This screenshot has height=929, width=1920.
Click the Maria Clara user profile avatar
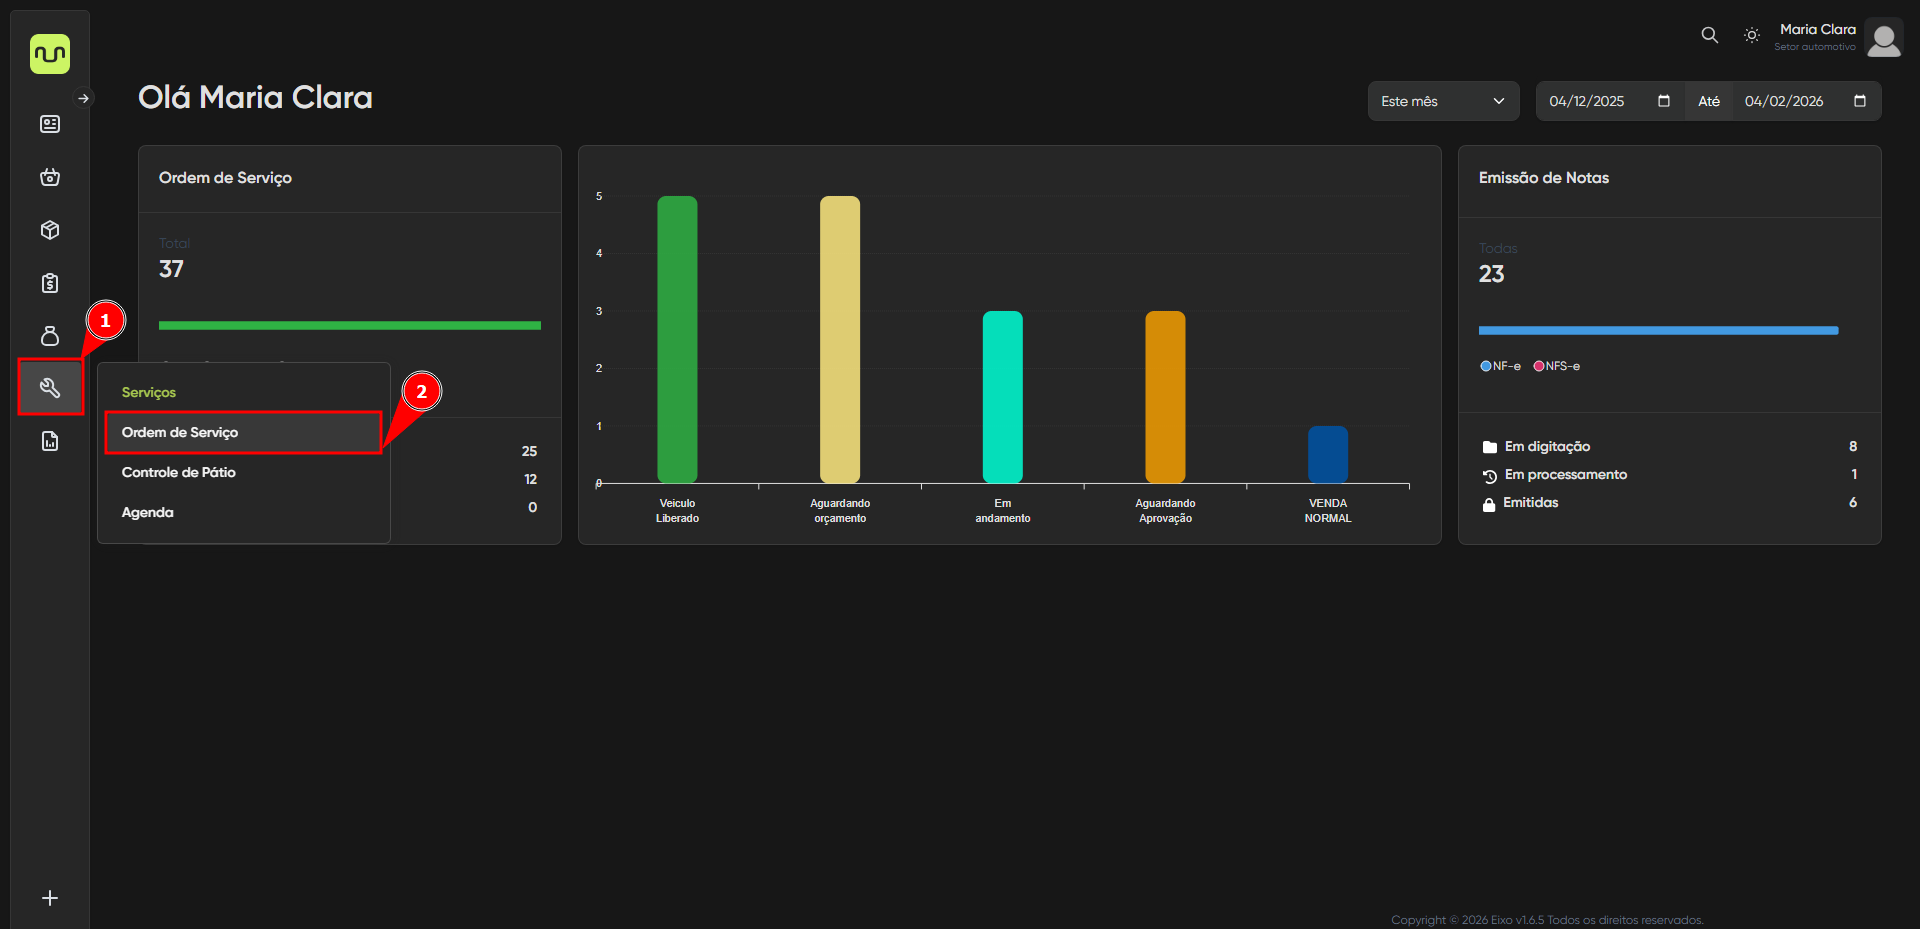click(1884, 39)
